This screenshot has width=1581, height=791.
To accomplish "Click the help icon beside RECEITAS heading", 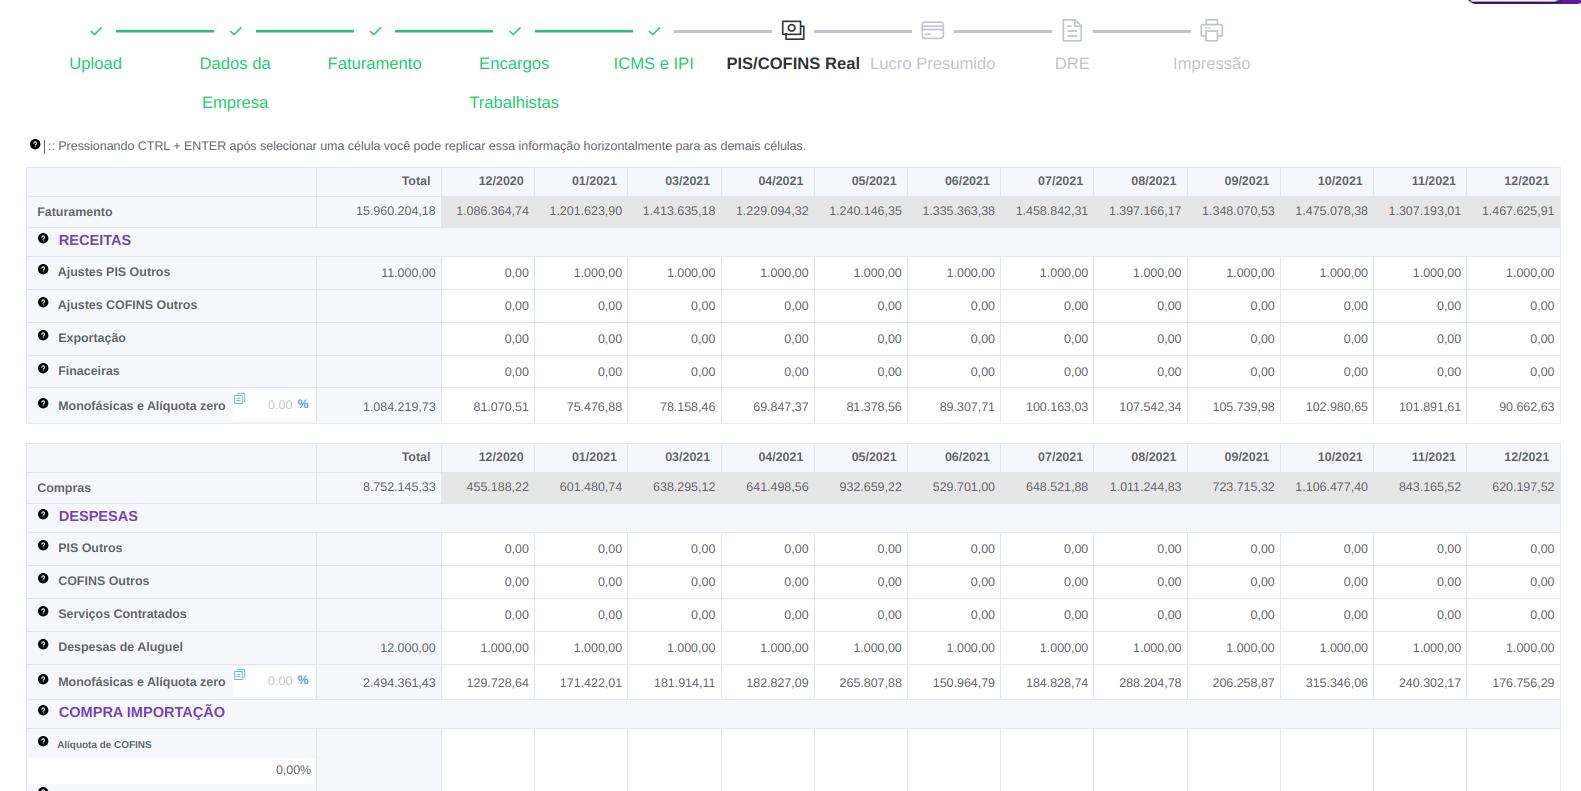I will pos(43,239).
